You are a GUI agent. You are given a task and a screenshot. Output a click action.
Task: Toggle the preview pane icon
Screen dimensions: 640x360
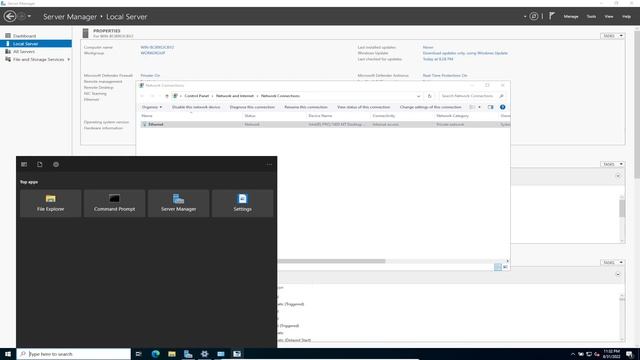point(491,107)
